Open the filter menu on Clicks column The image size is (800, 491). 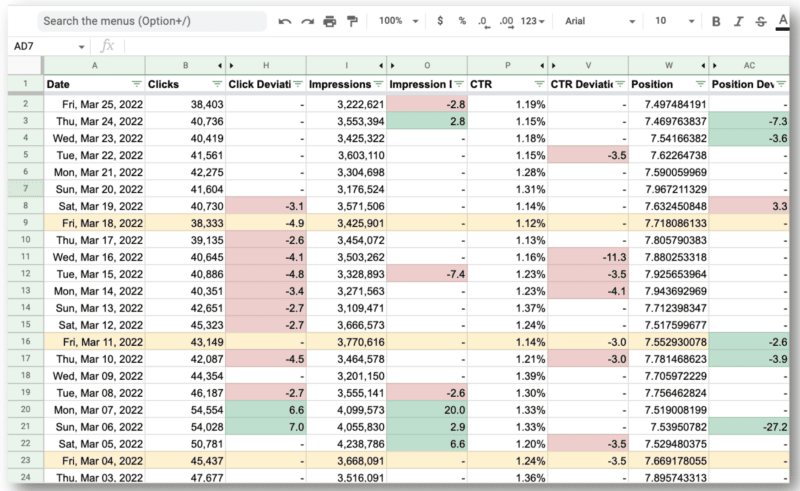pyautogui.click(x=218, y=84)
